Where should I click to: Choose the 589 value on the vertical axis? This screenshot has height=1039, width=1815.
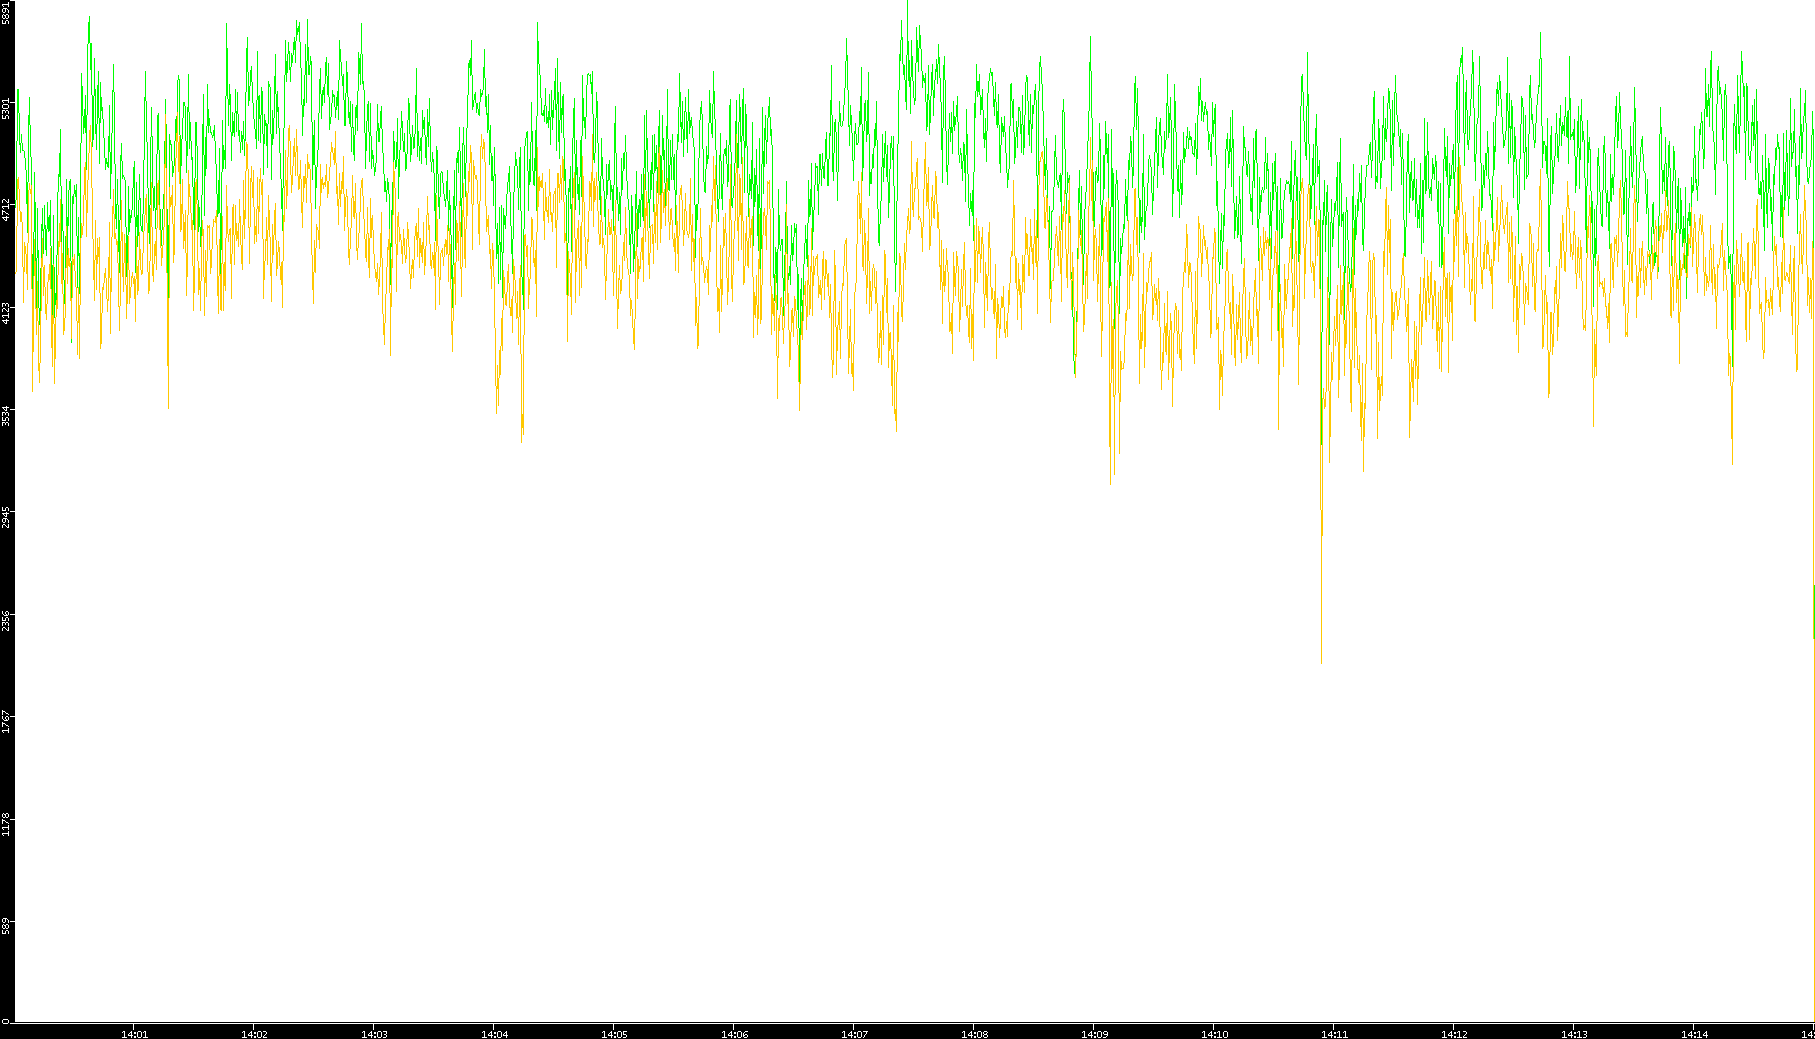point(6,927)
